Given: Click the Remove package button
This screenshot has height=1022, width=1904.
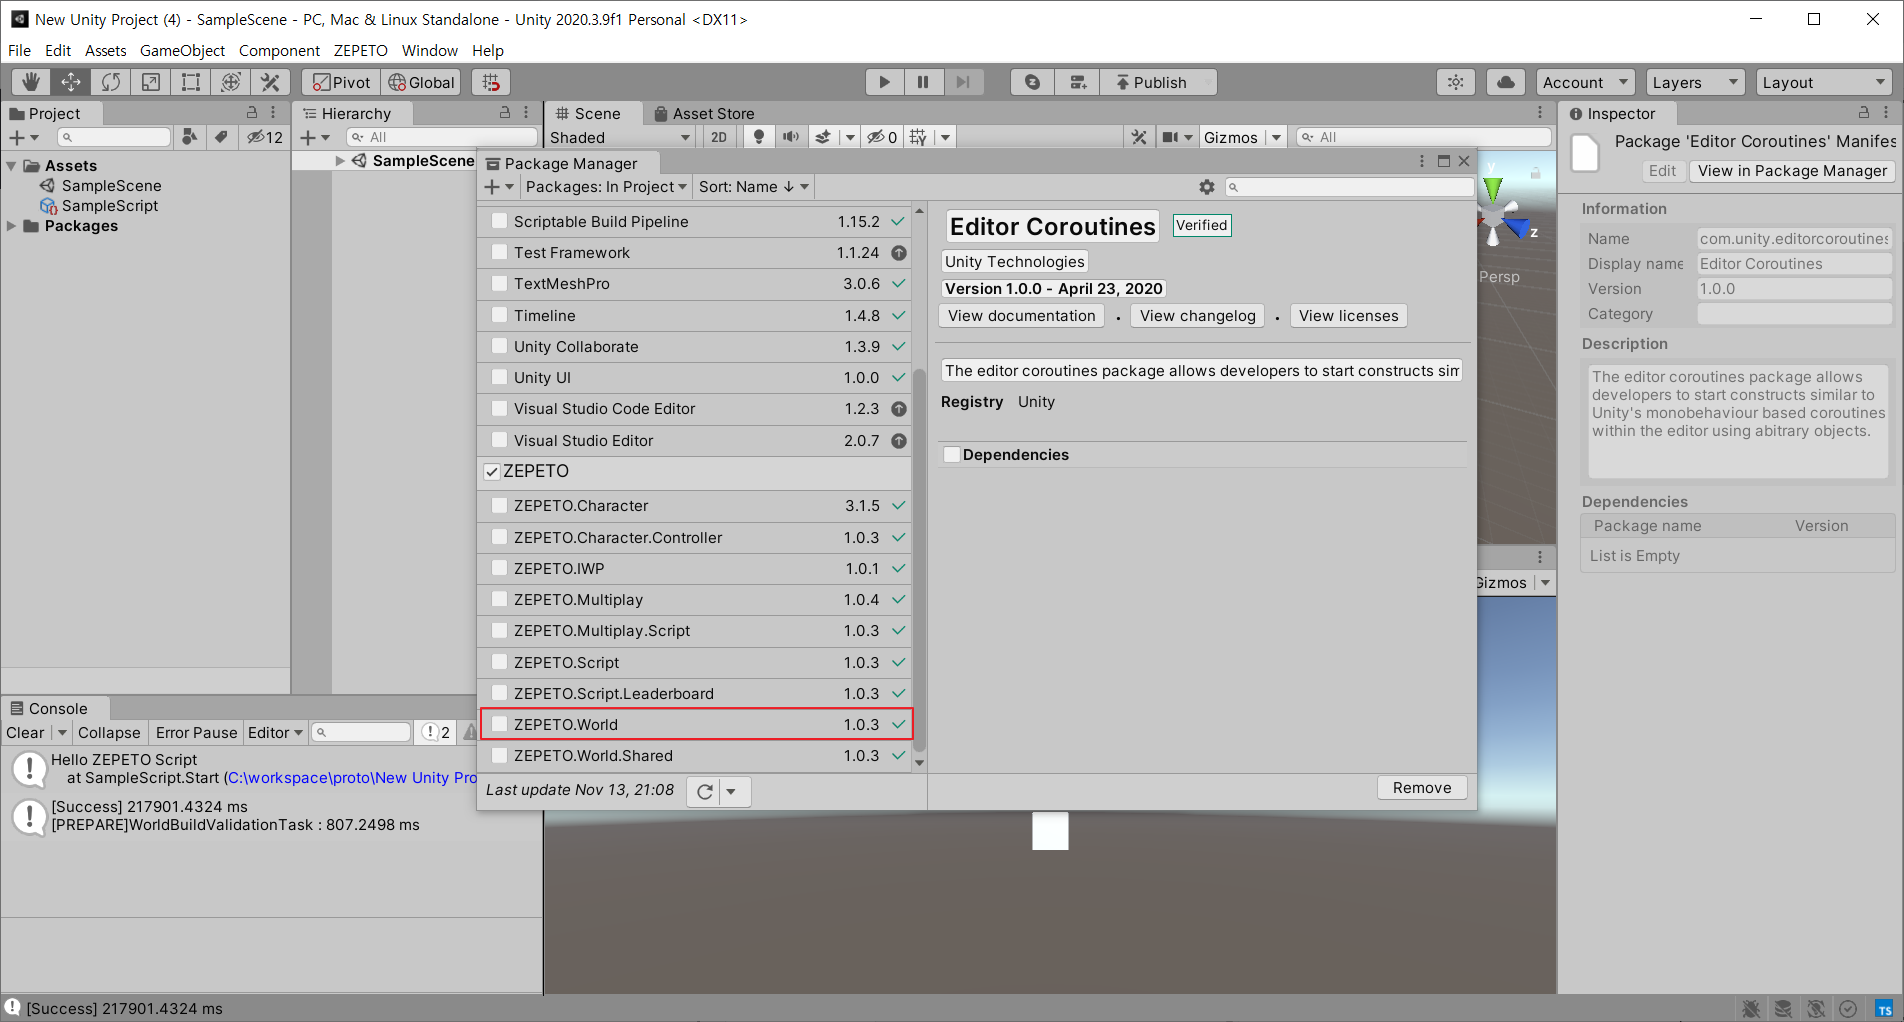Looking at the screenshot, I should pos(1422,788).
